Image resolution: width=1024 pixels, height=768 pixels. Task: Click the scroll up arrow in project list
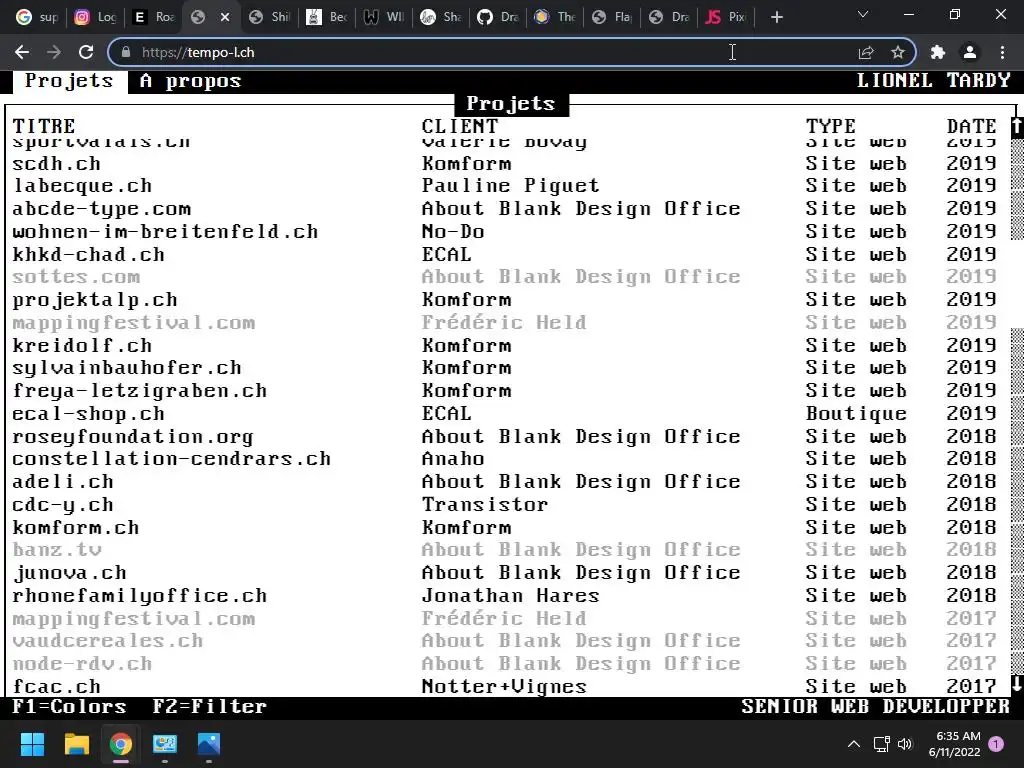(1017, 126)
